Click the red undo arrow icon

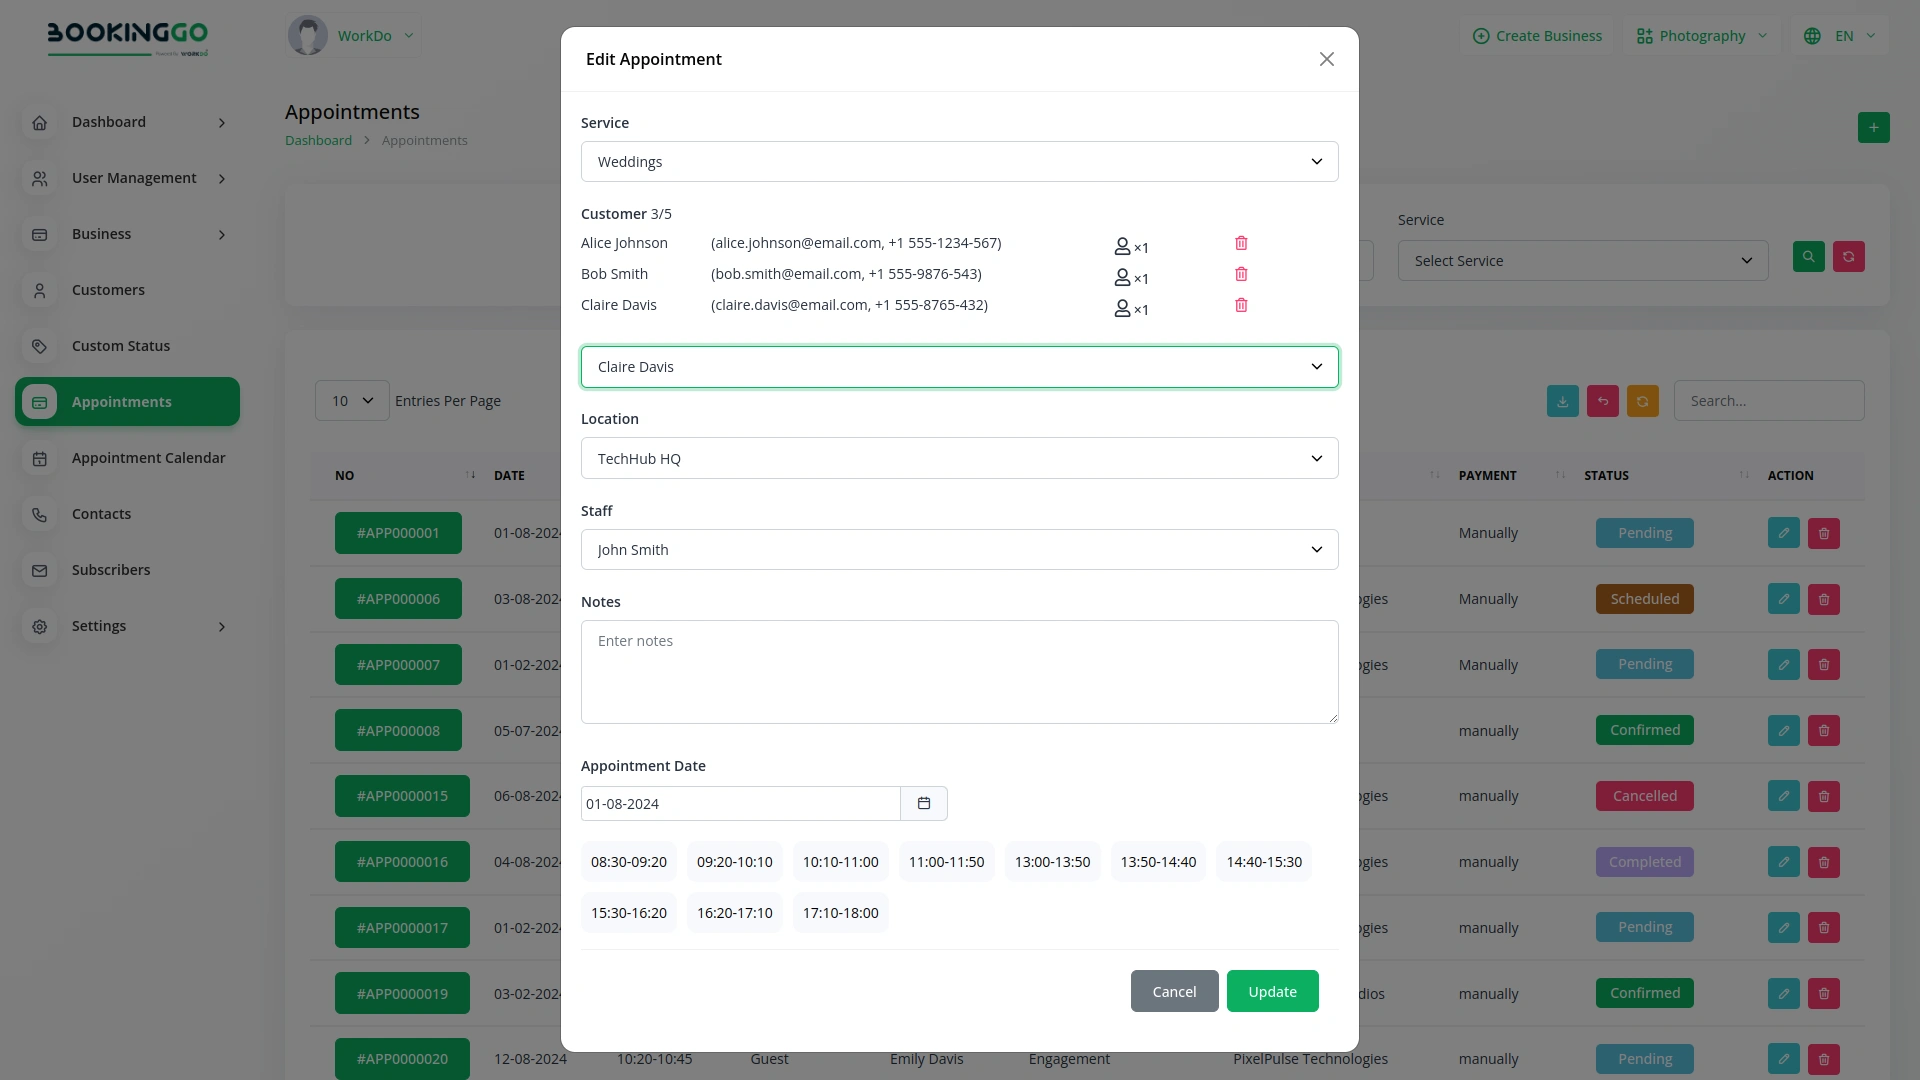1602,400
